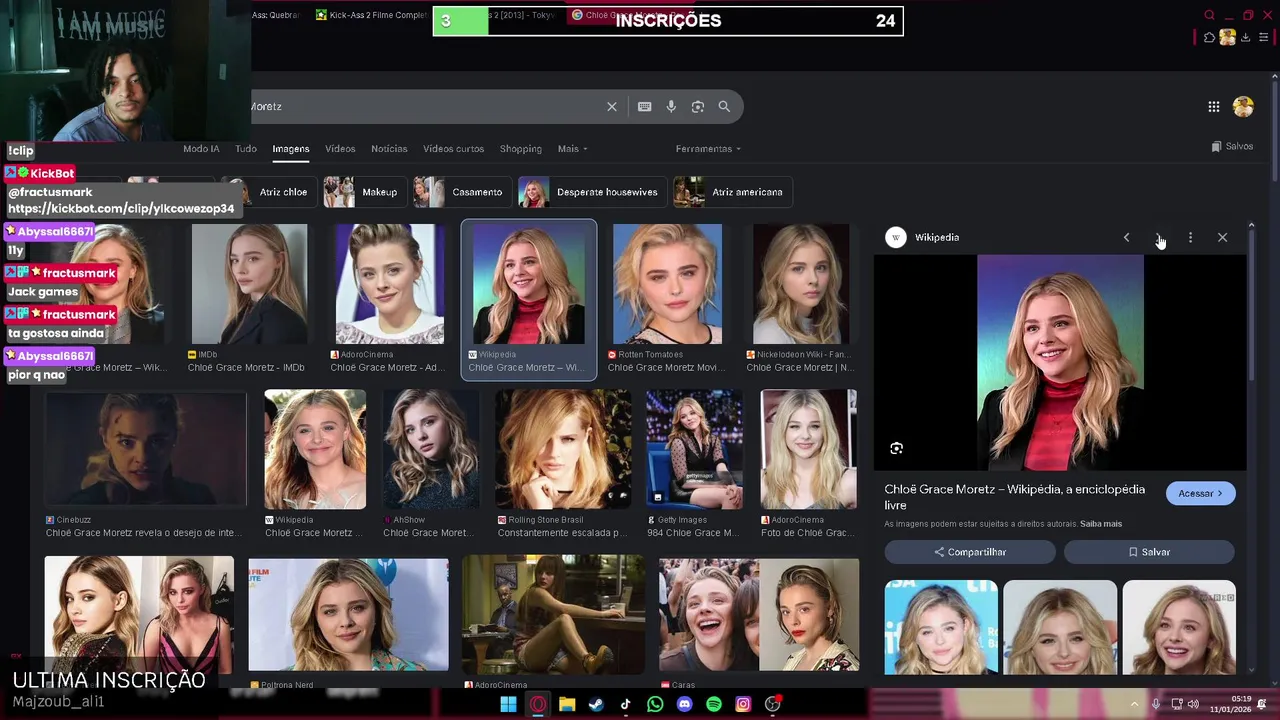
Task: Open the Opera extensions cube icon
Action: point(1209,37)
